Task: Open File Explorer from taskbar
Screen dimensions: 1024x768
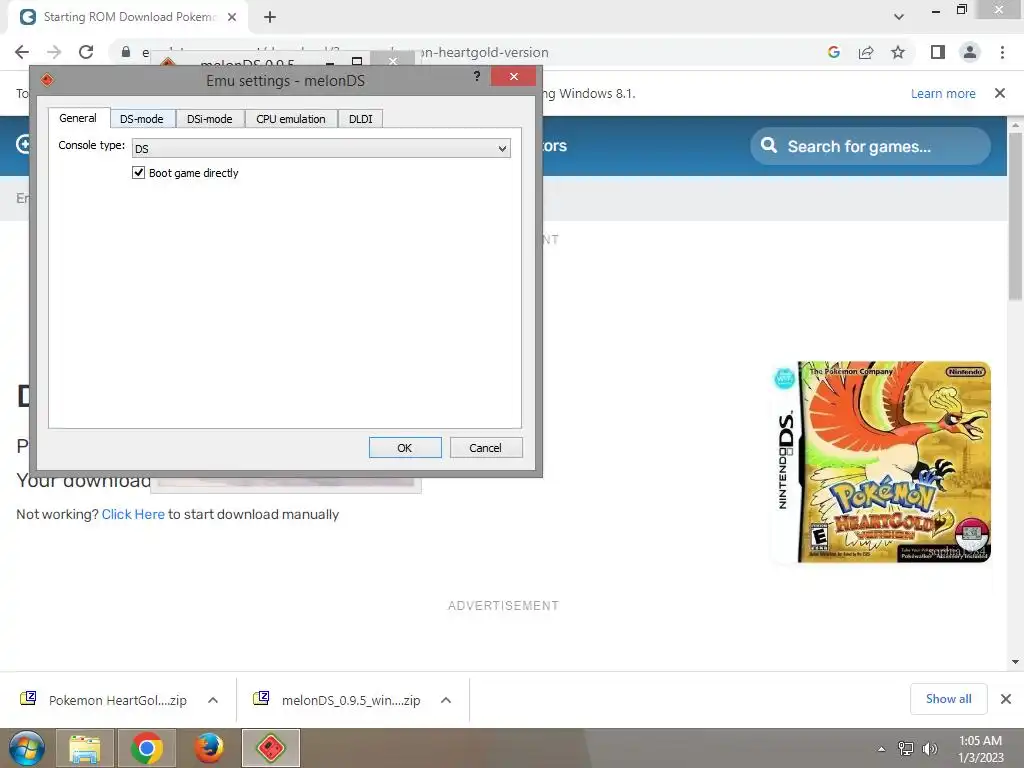Action: (x=85, y=748)
